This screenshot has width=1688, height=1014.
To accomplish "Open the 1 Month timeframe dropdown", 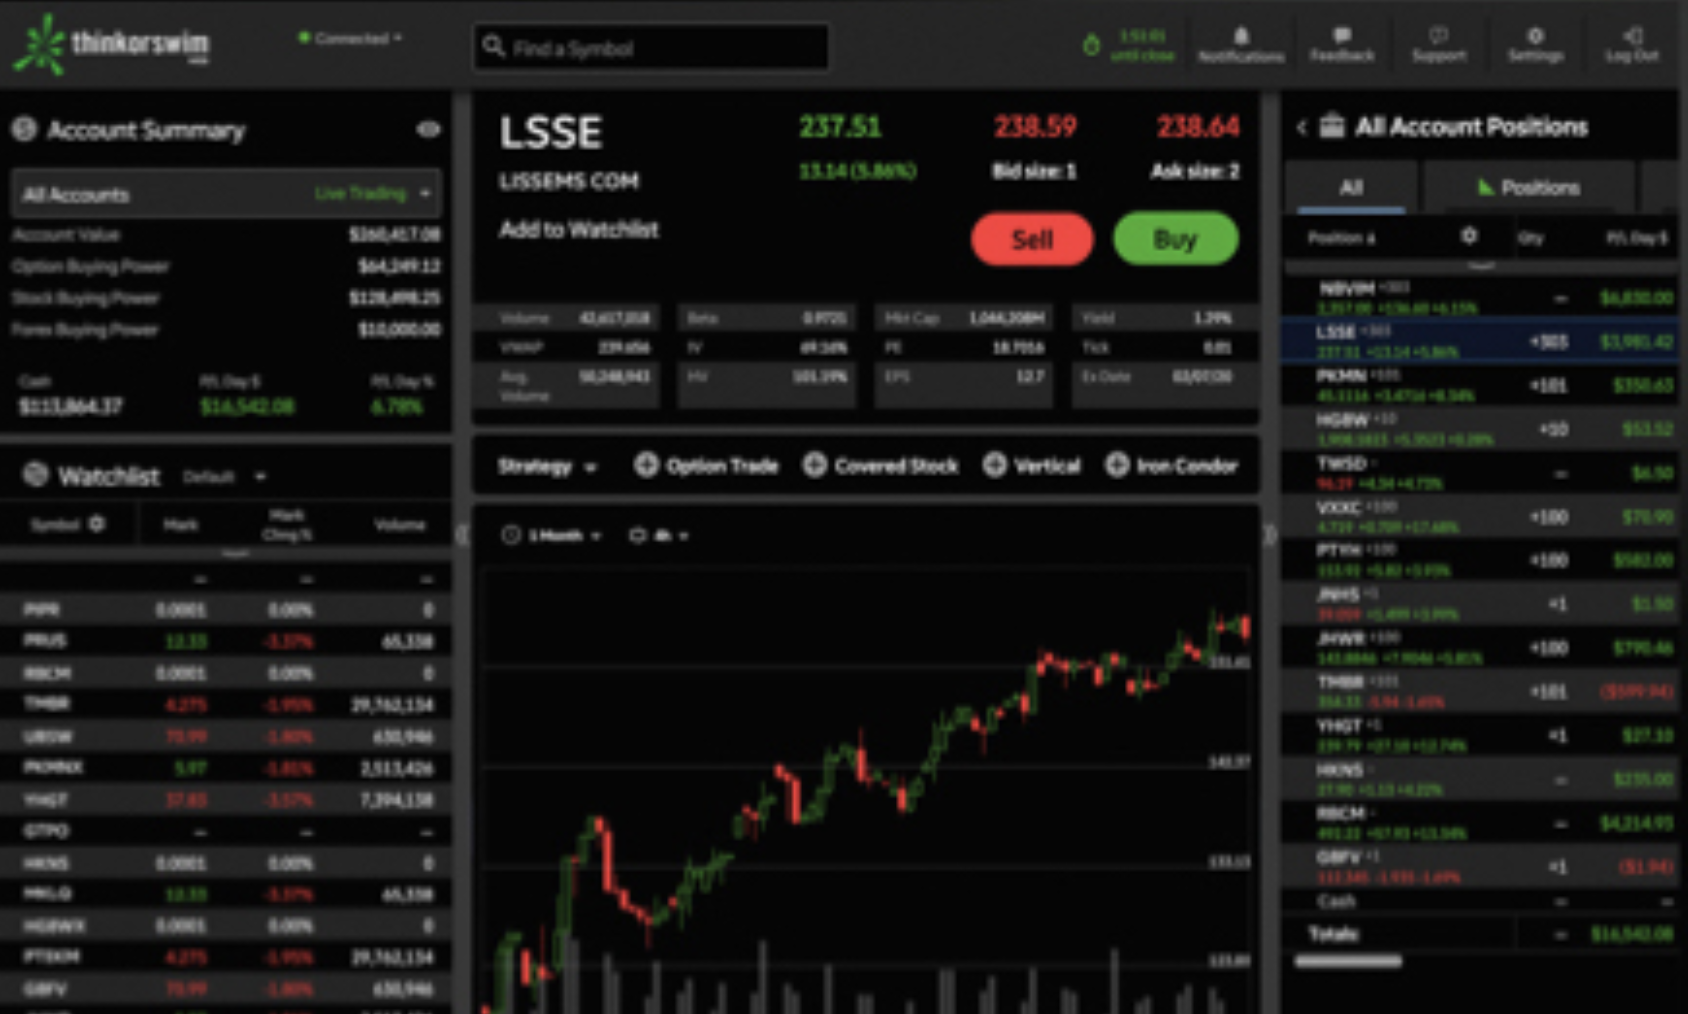I will click(554, 535).
